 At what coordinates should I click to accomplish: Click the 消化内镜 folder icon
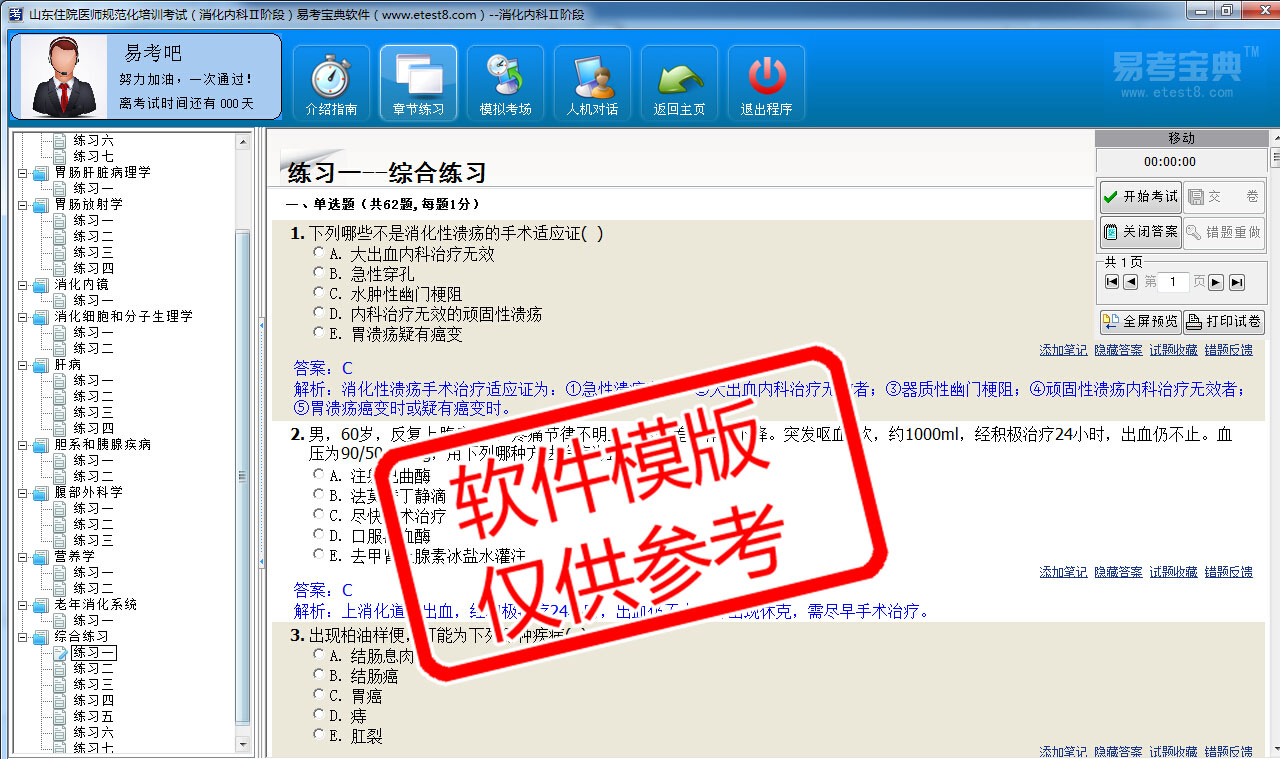coord(40,284)
